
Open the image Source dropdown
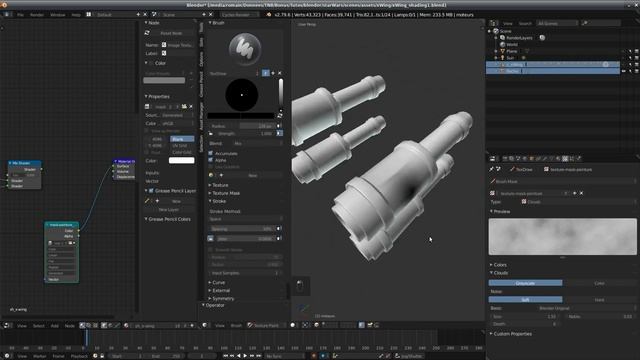177,116
